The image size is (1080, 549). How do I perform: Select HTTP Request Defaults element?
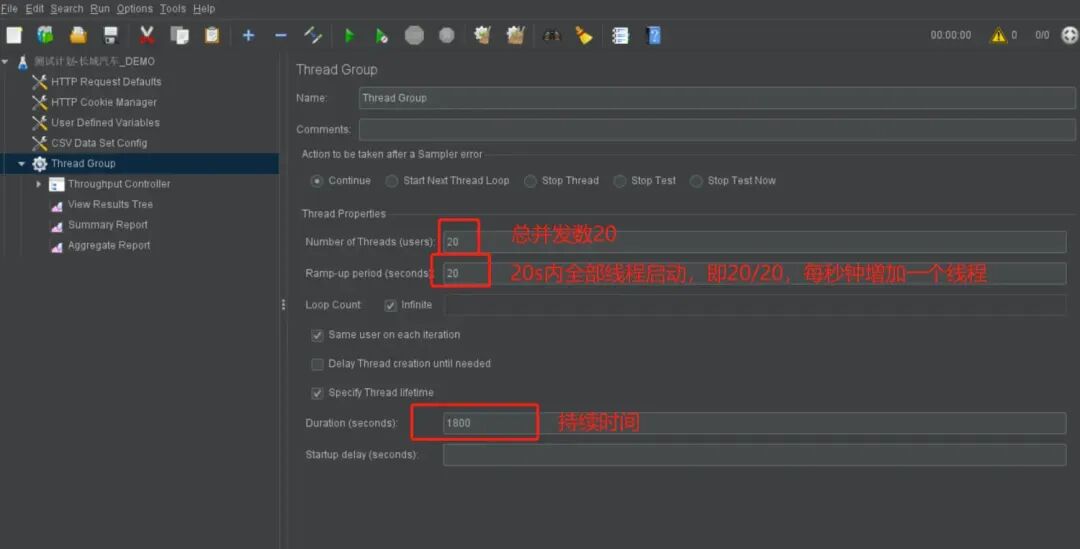point(106,82)
